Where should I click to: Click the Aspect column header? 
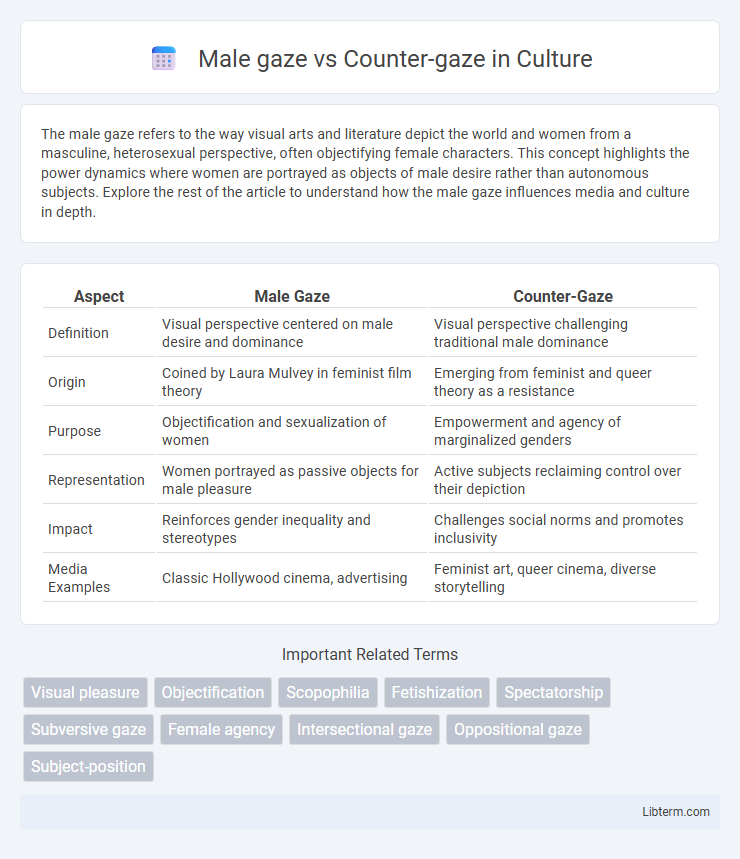99,296
